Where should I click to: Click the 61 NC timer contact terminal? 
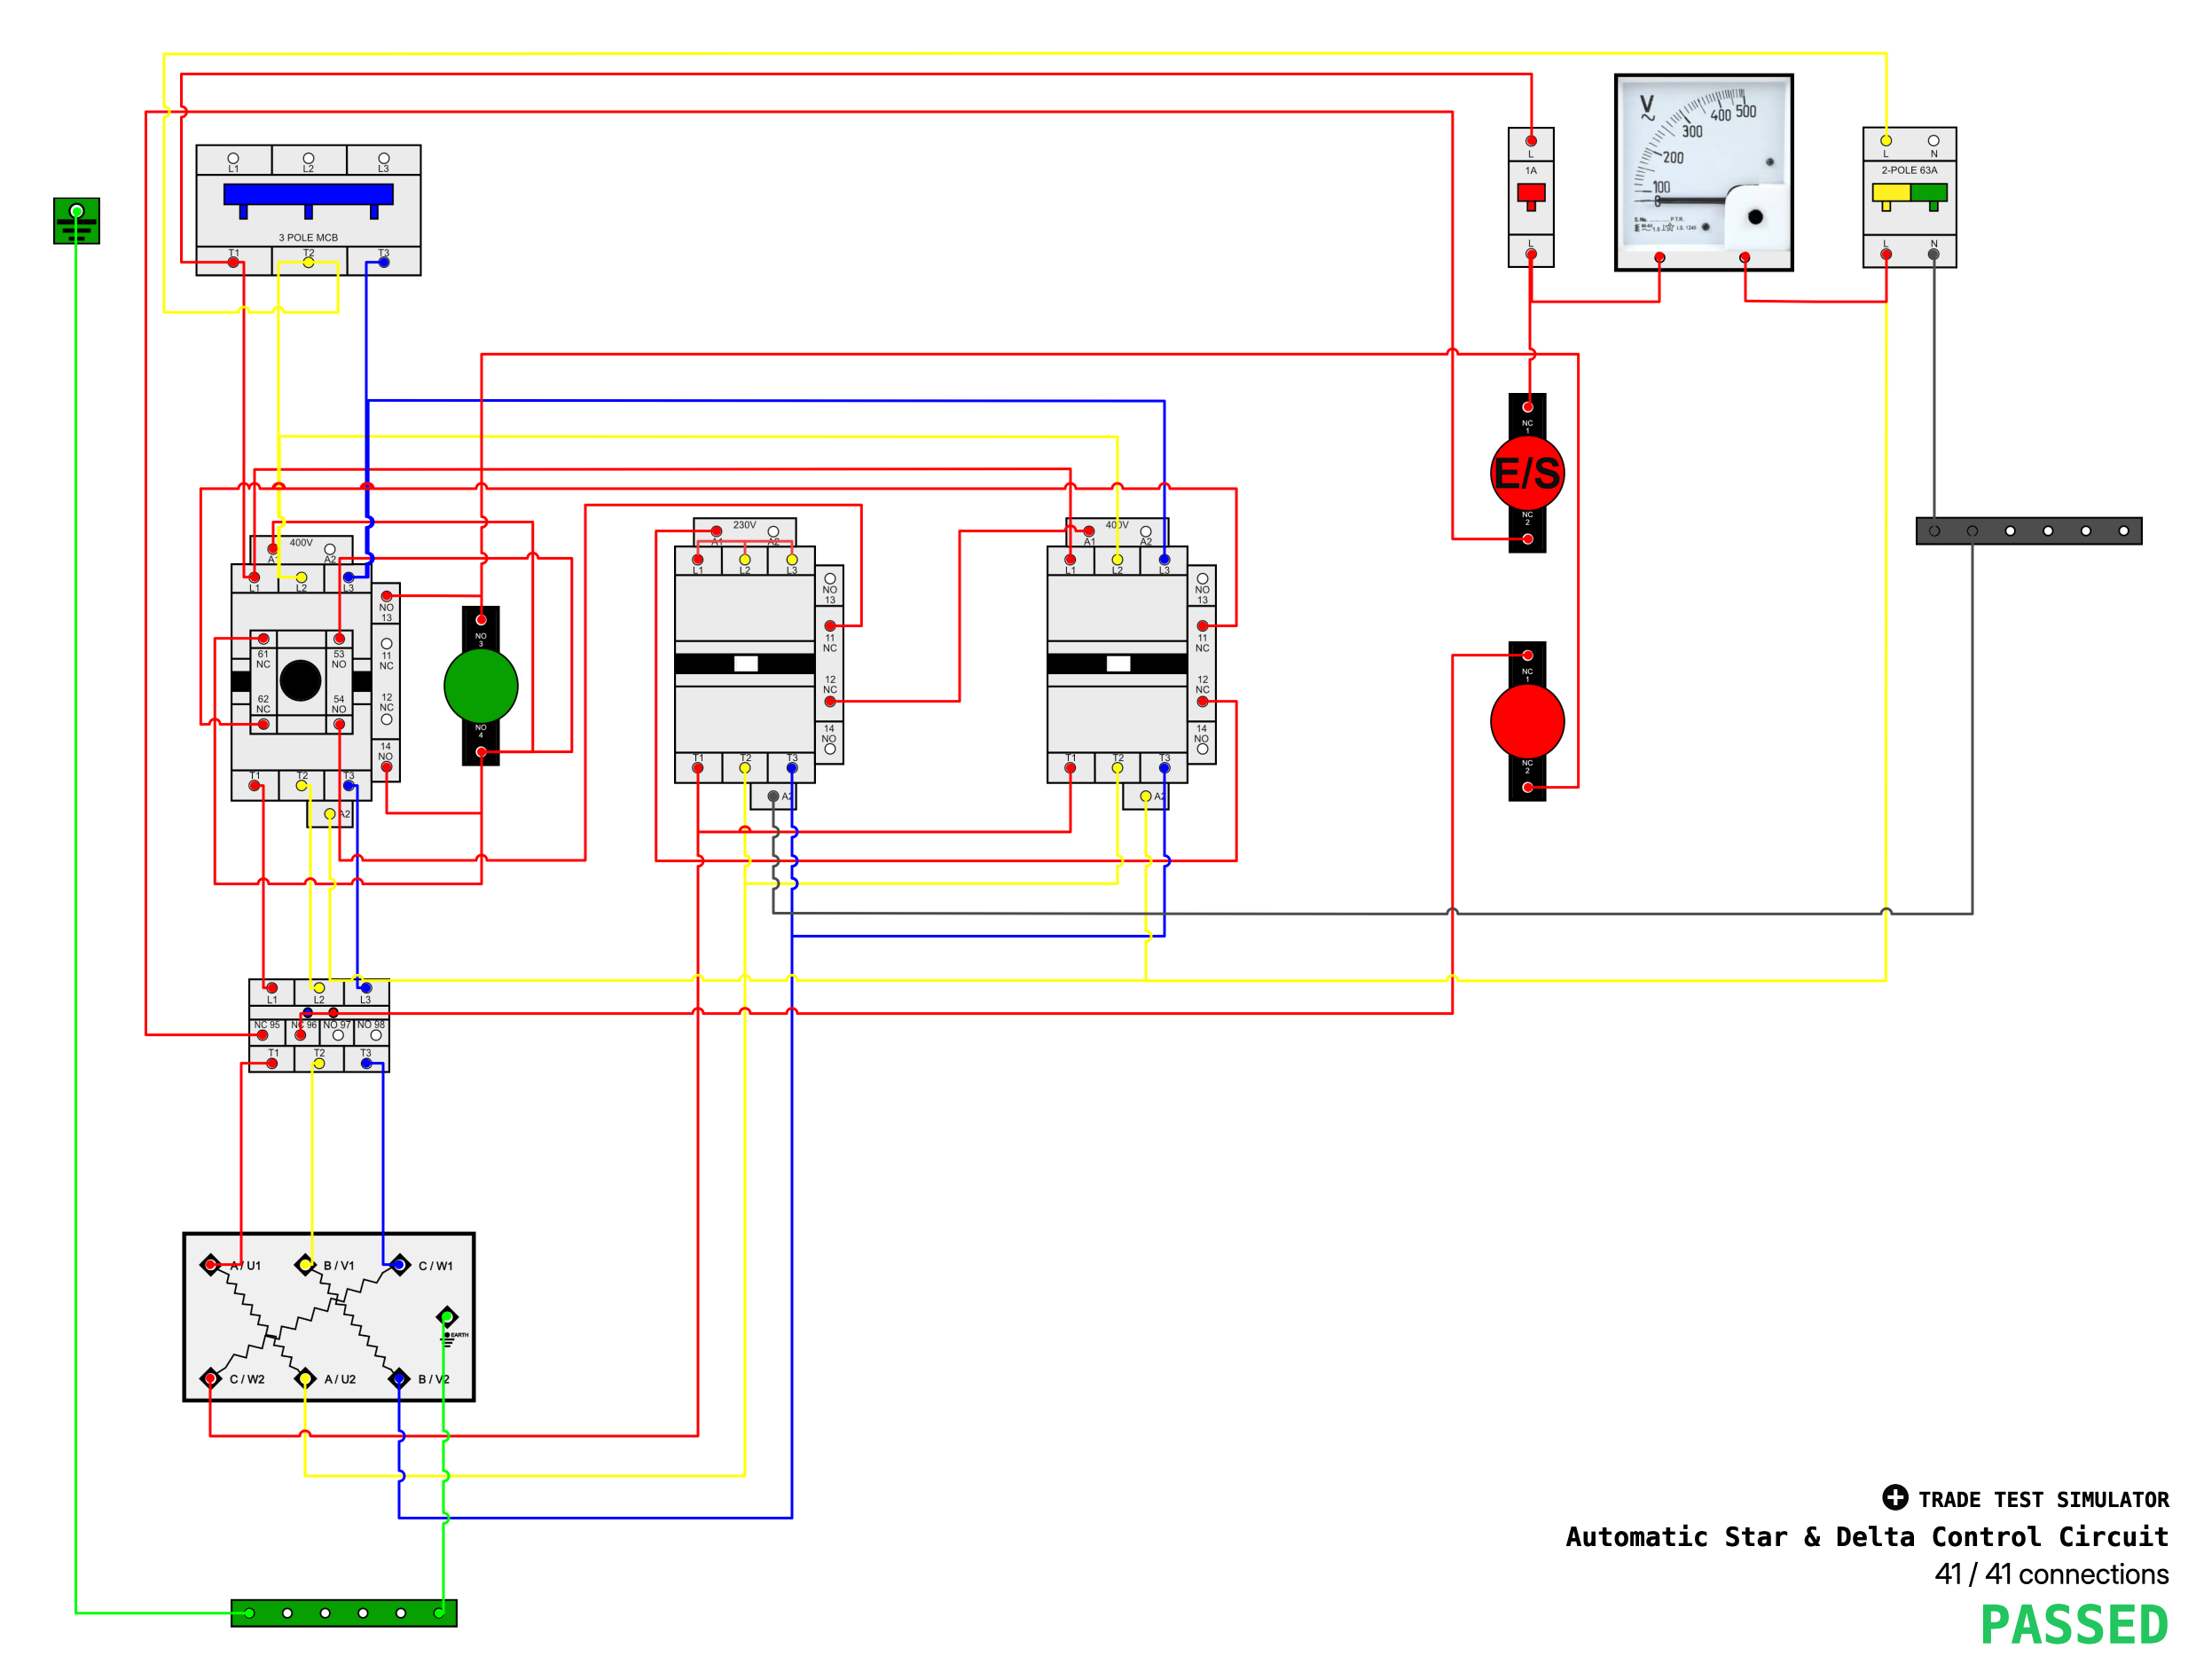263,639
